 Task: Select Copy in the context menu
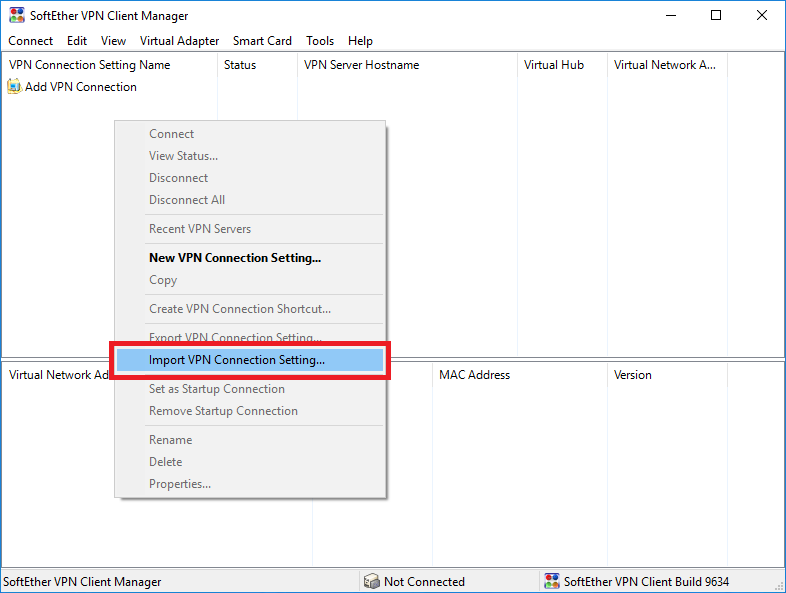coord(250,280)
